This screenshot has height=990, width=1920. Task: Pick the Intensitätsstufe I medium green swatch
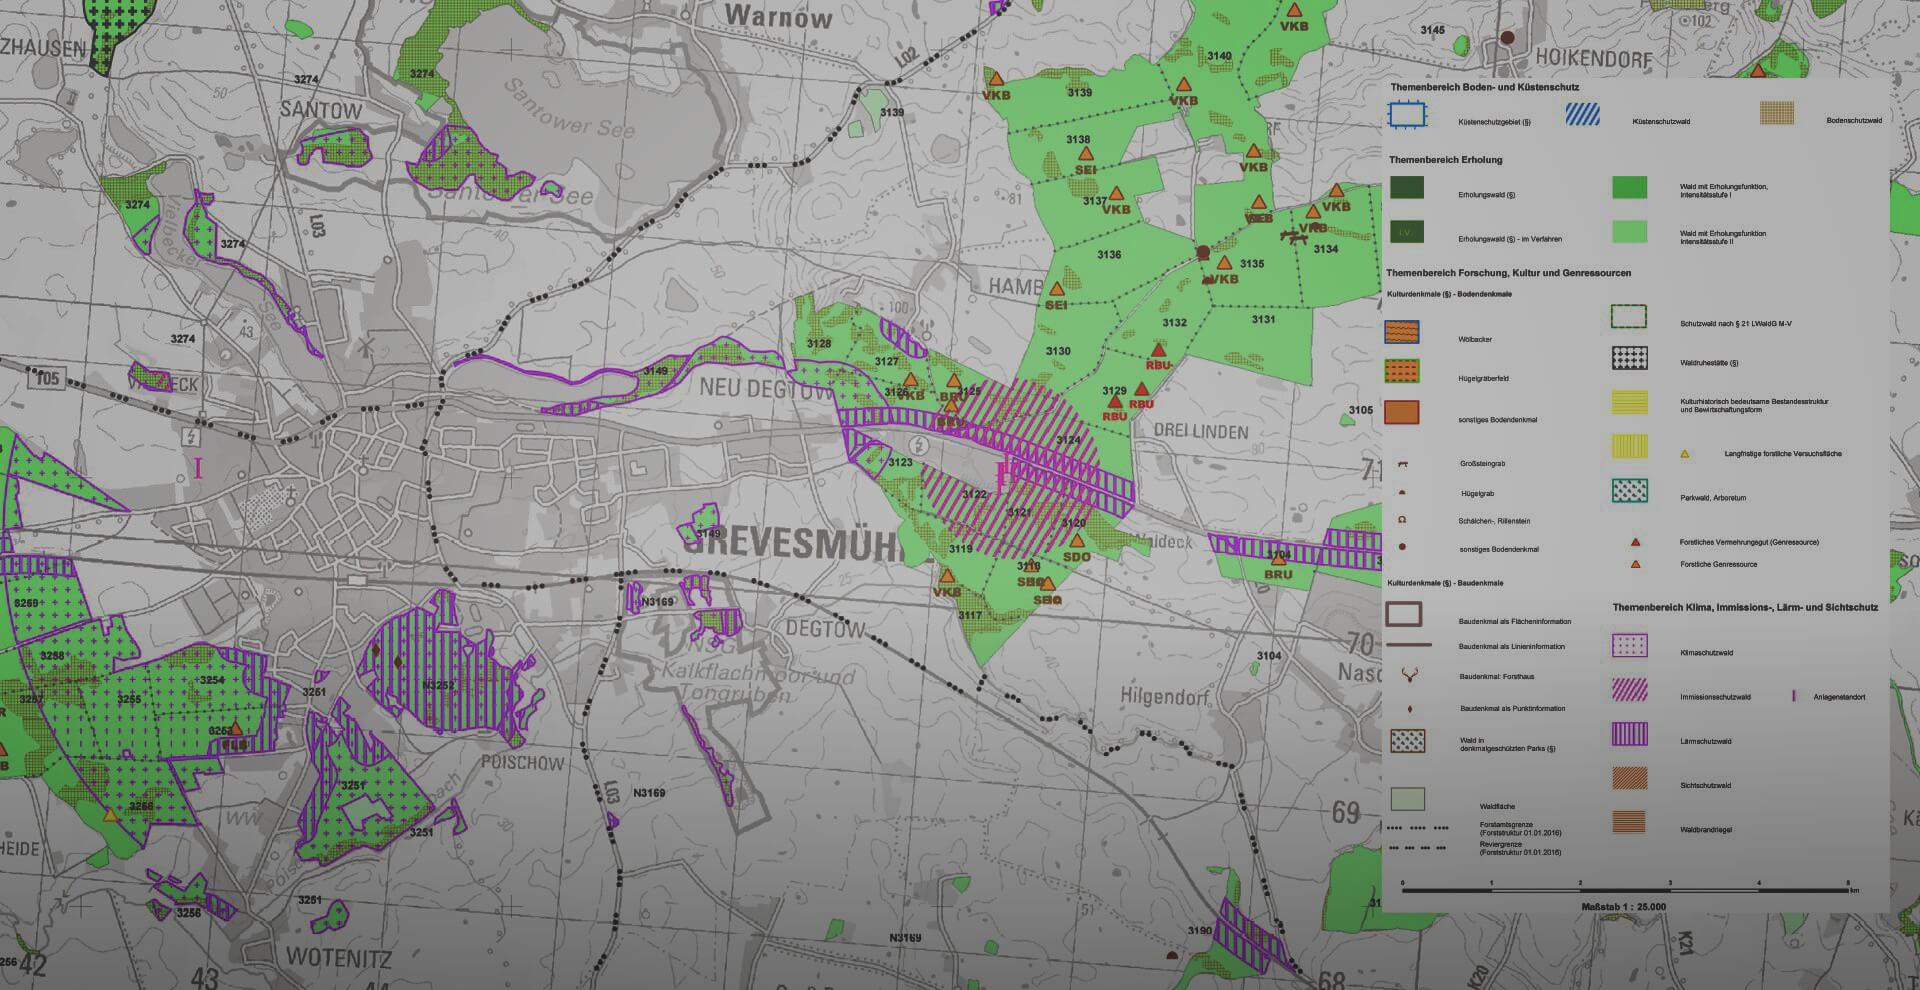coord(1629,187)
